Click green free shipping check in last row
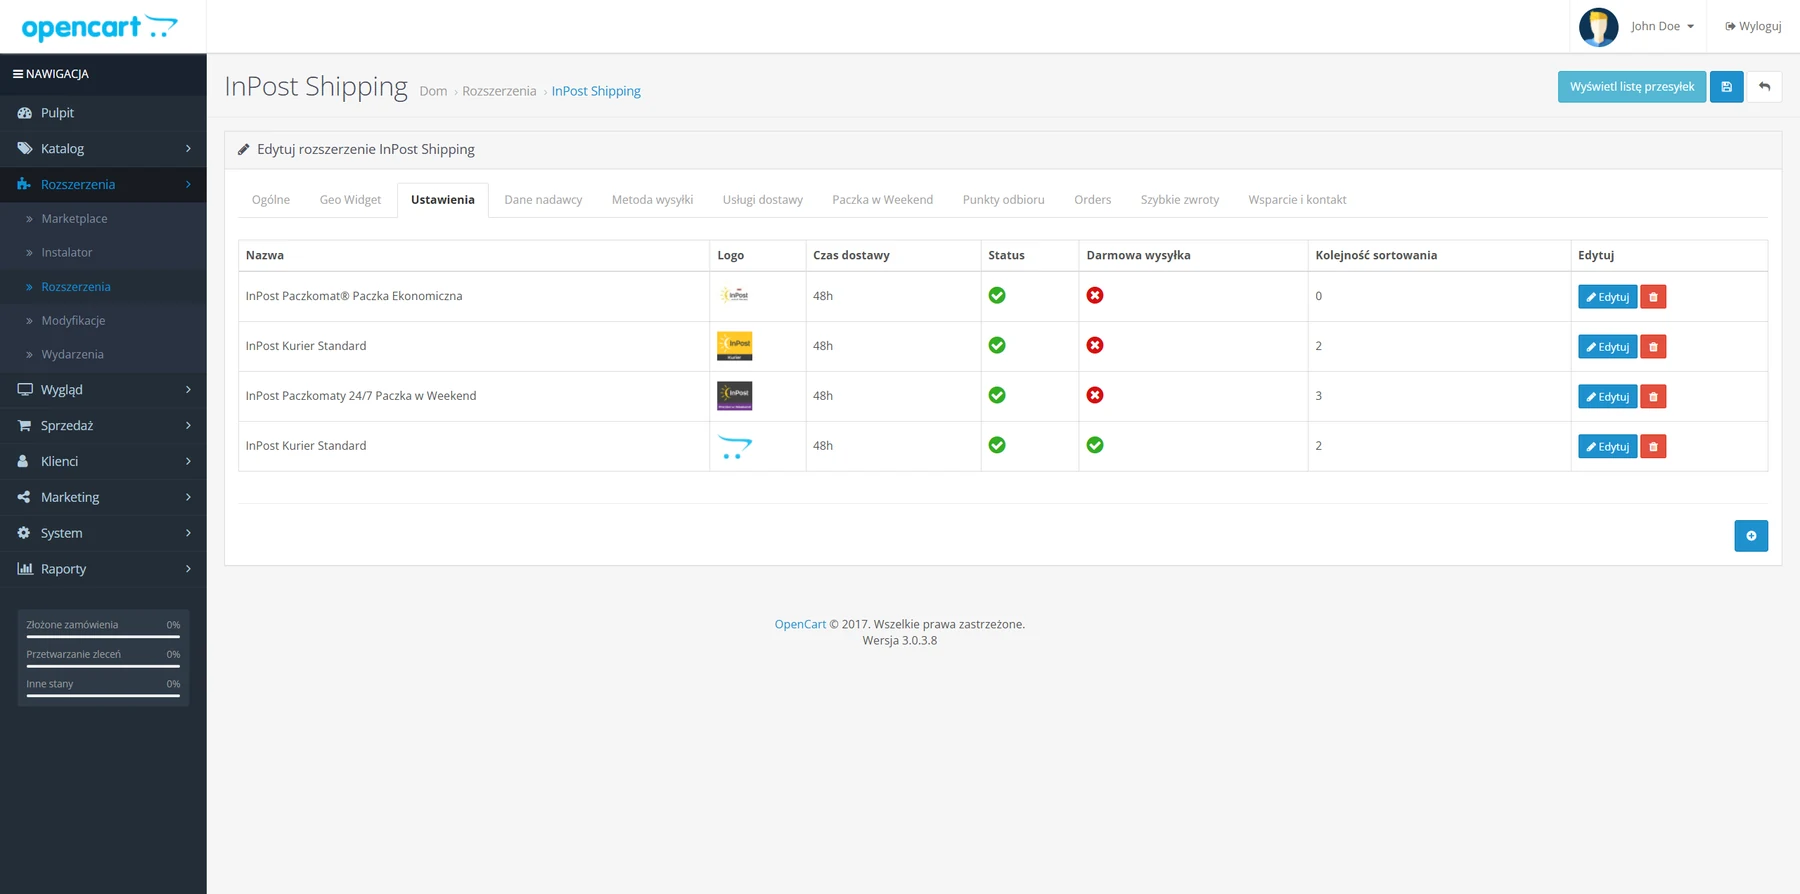1800x894 pixels. point(1095,446)
